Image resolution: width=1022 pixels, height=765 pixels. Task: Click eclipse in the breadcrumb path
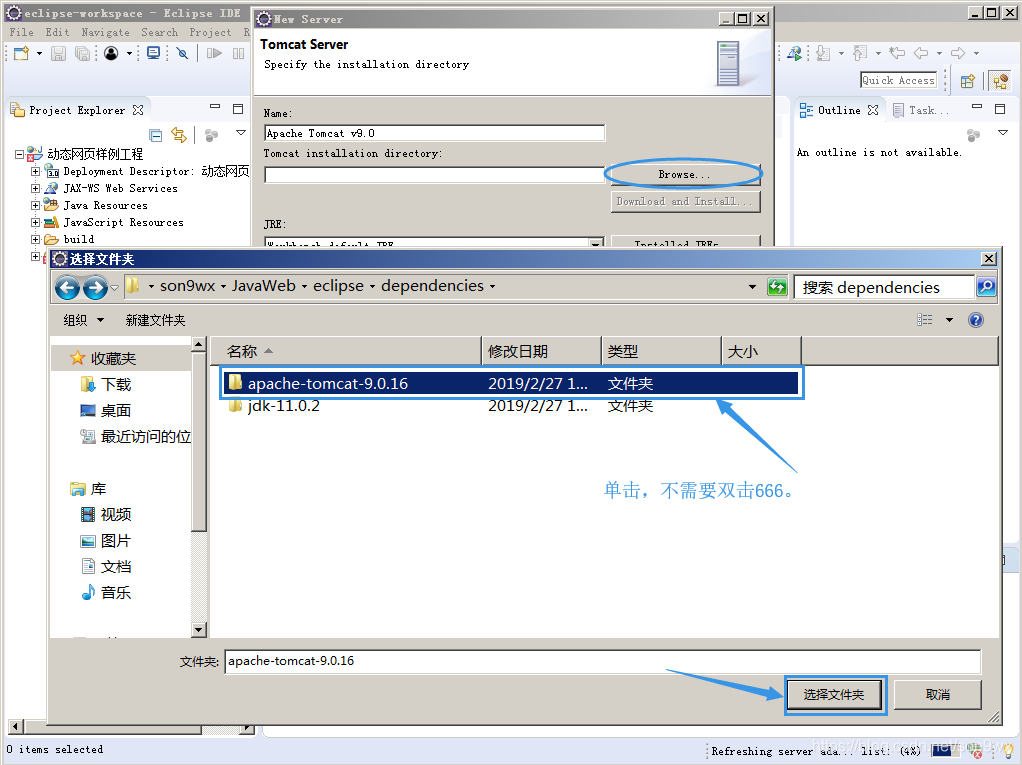pyautogui.click(x=338, y=286)
